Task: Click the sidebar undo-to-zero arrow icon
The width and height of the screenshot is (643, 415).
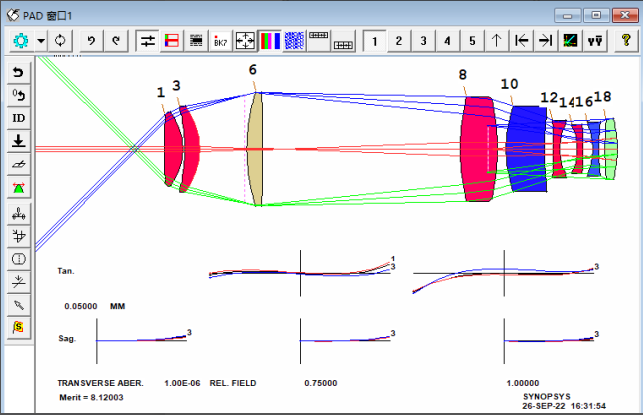Action: coord(18,95)
